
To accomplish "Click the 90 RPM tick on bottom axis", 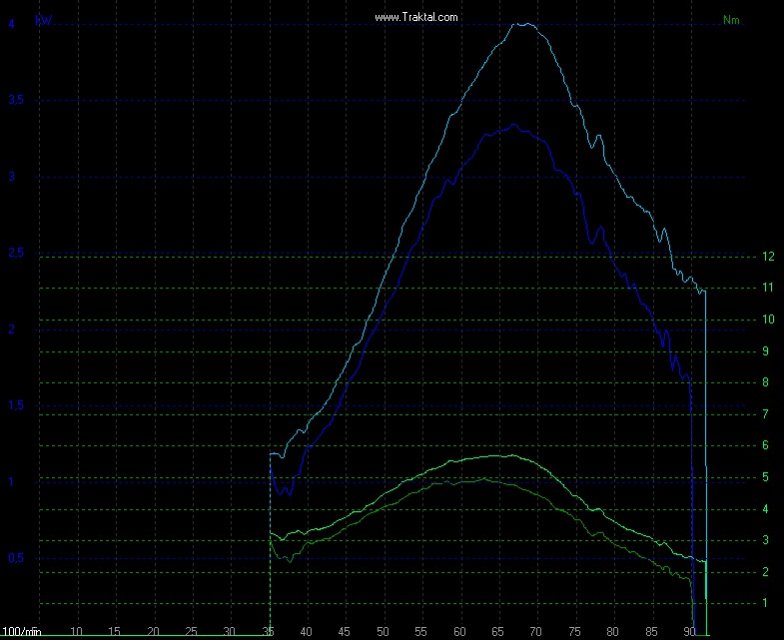I will point(689,632).
